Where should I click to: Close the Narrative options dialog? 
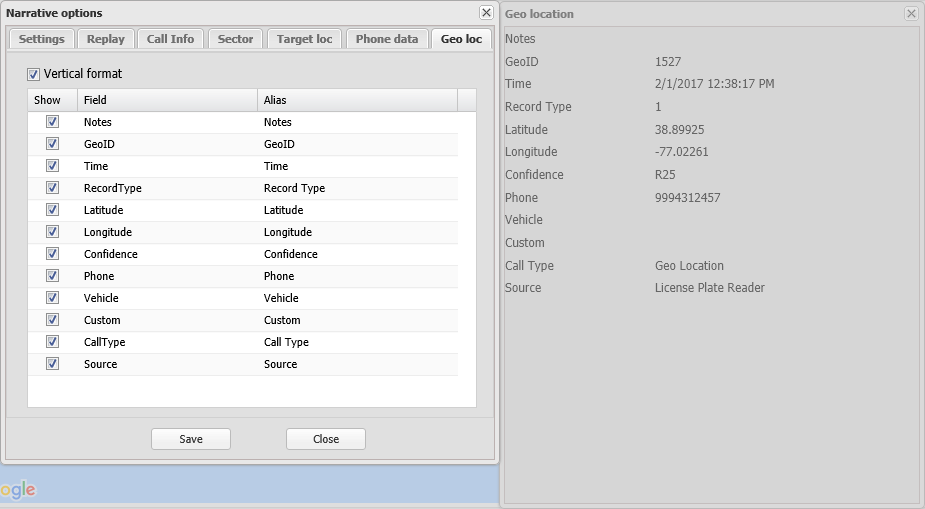tap(486, 13)
